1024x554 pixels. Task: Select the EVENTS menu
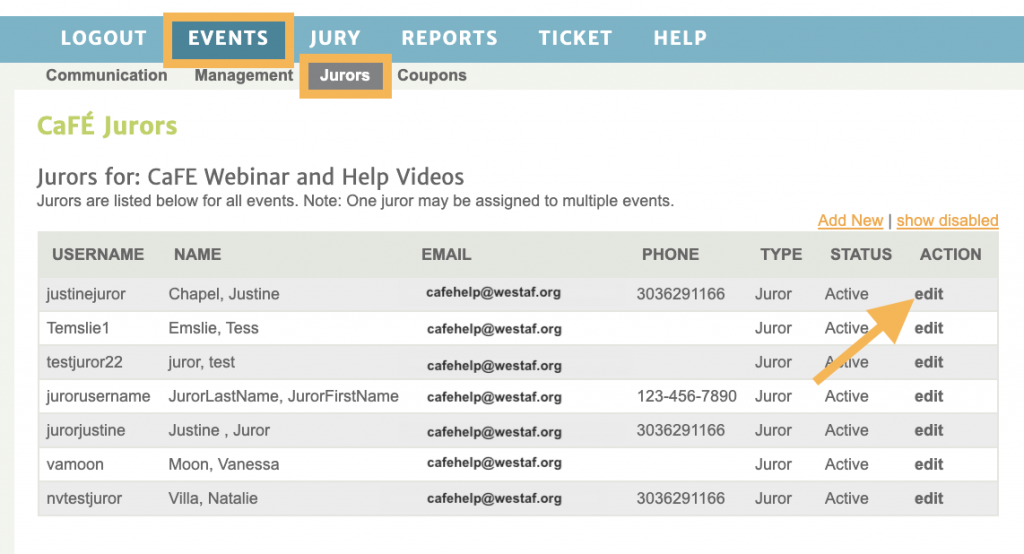(x=228, y=38)
